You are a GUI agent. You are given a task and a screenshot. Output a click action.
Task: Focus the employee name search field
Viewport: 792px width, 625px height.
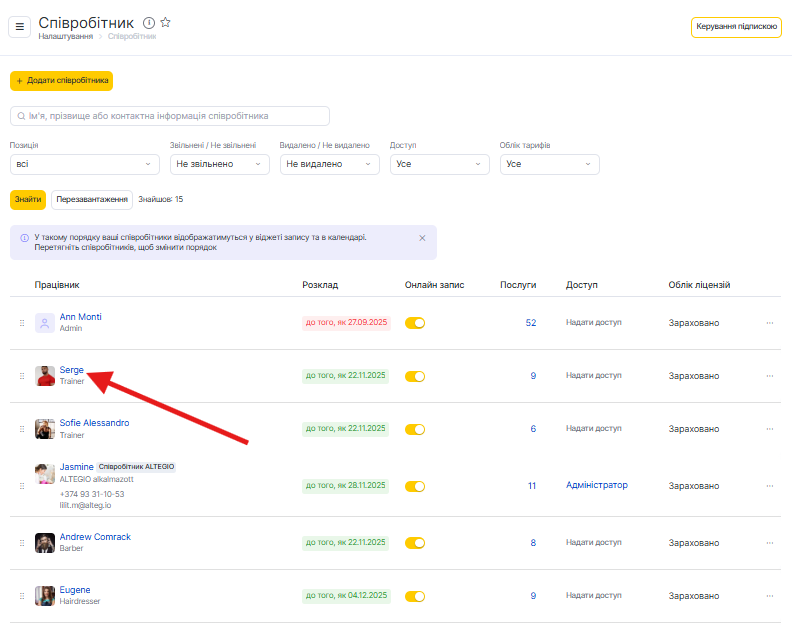(170, 116)
